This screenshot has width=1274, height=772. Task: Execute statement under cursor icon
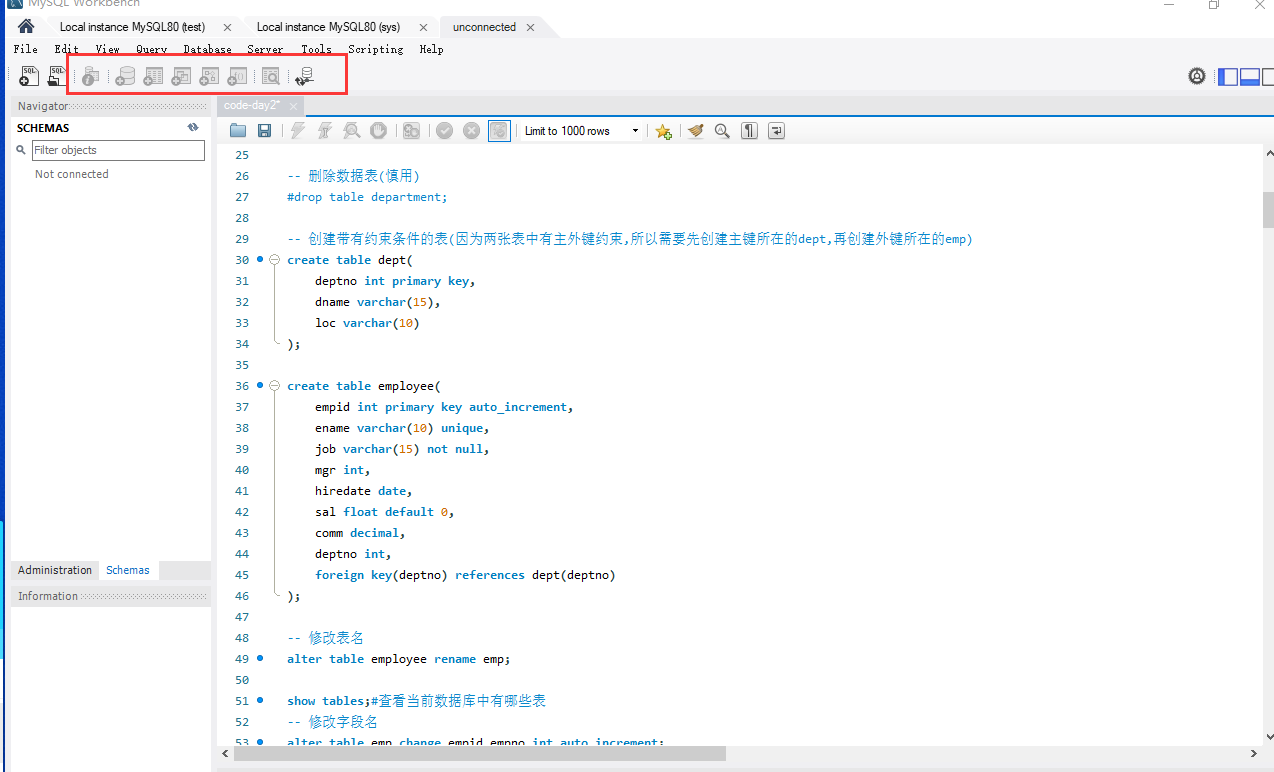click(x=325, y=131)
